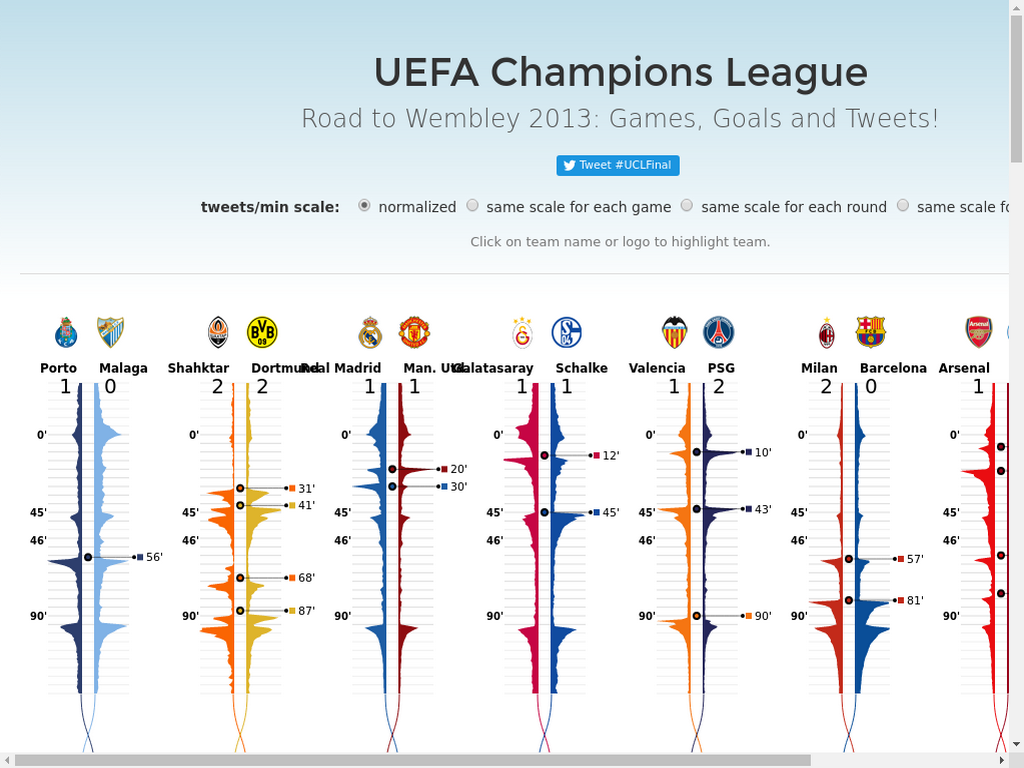1024x768 pixels.
Task: Click the Malaga club crest
Action: point(110,332)
